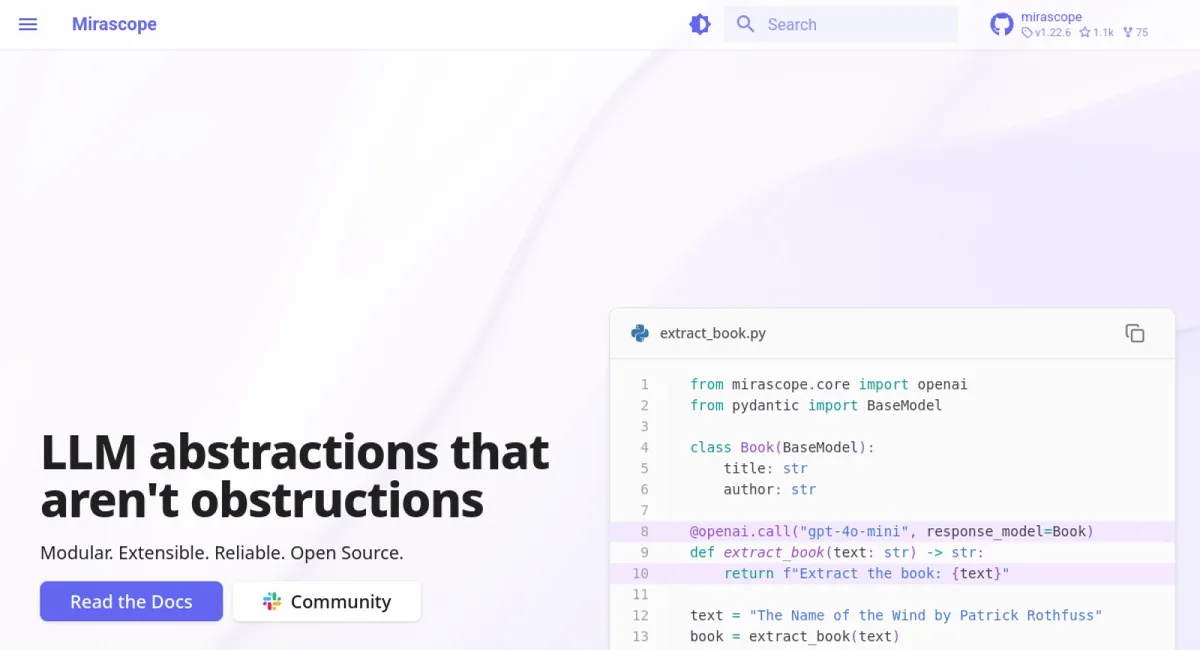Viewport: 1200px width, 650px height.
Task: Click the 75 forks count
Action: click(1135, 32)
